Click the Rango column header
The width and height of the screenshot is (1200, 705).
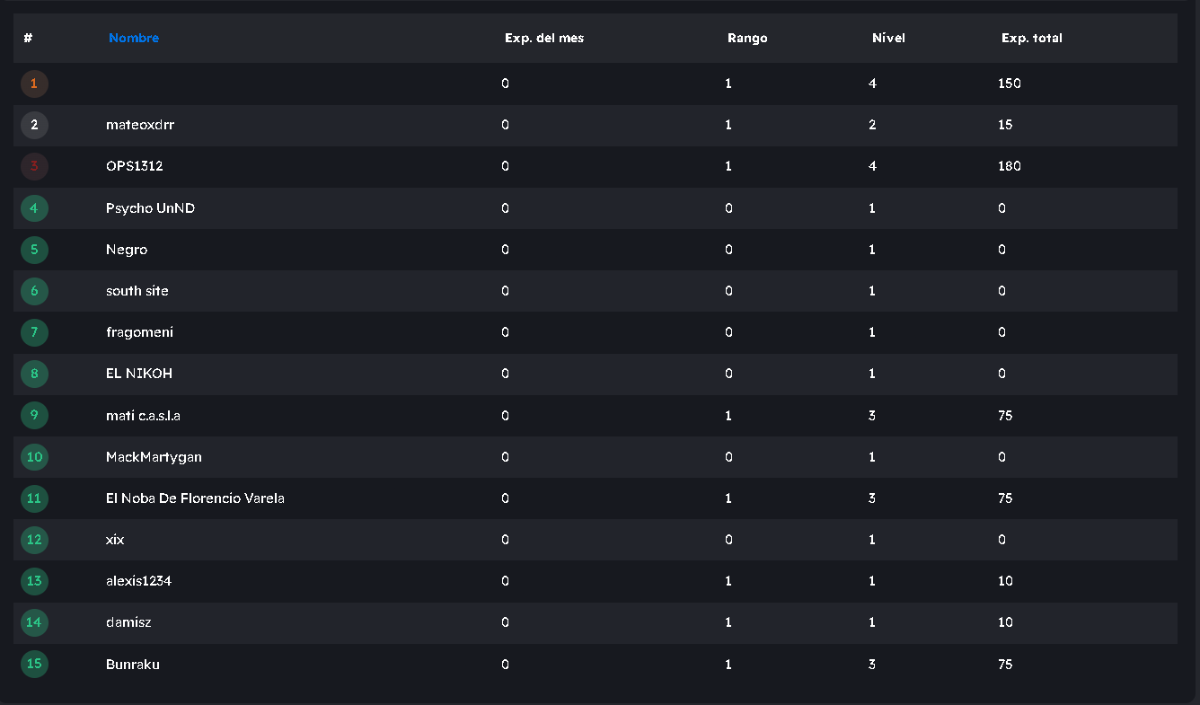point(747,38)
